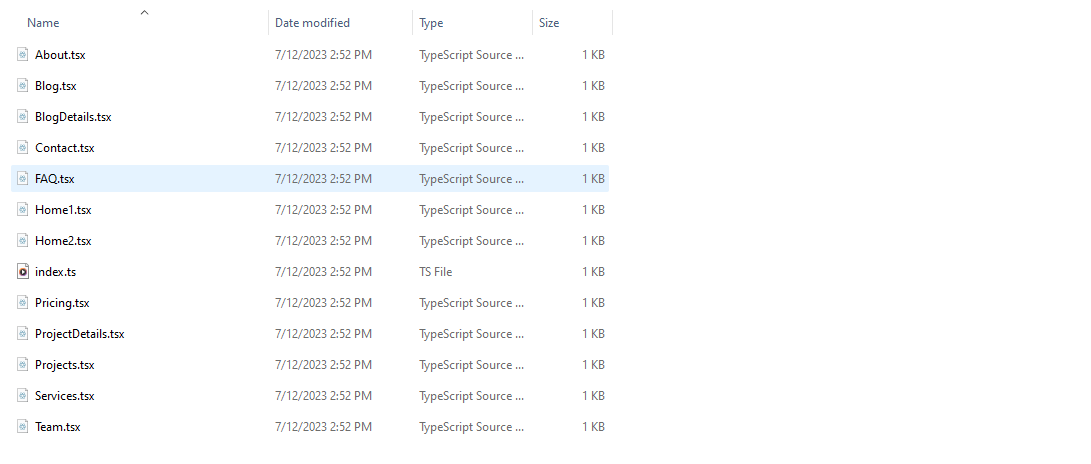Select the ProjectDetails.tsx file name
Screen dimensions: 1091x464
(x=79, y=333)
